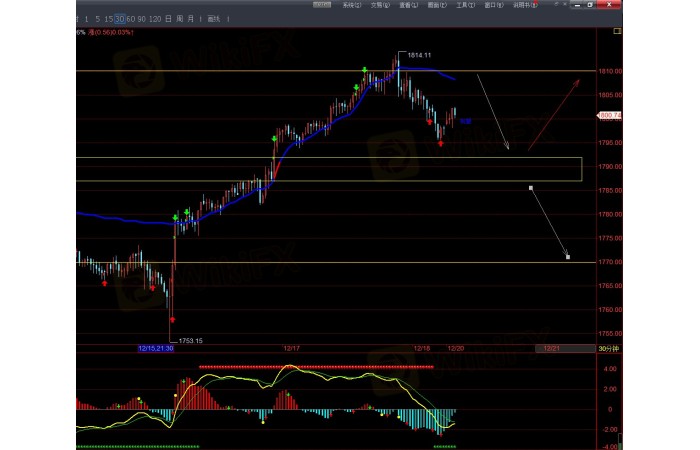Select the 5-minute timeframe
Screen dimensions: 700x450
[98, 19]
